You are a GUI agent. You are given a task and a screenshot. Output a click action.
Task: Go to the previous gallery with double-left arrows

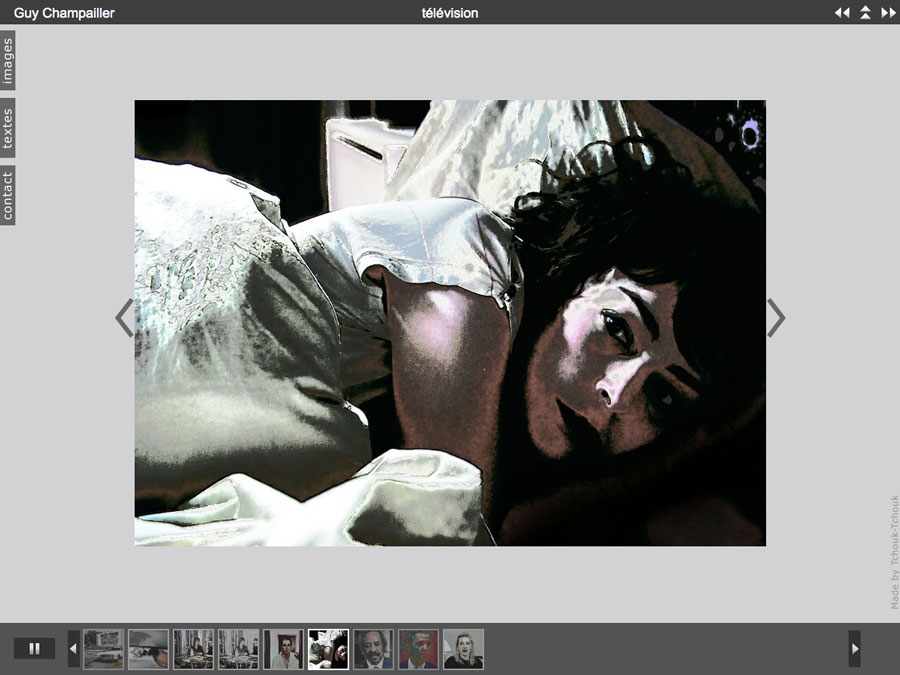pyautogui.click(x=842, y=13)
